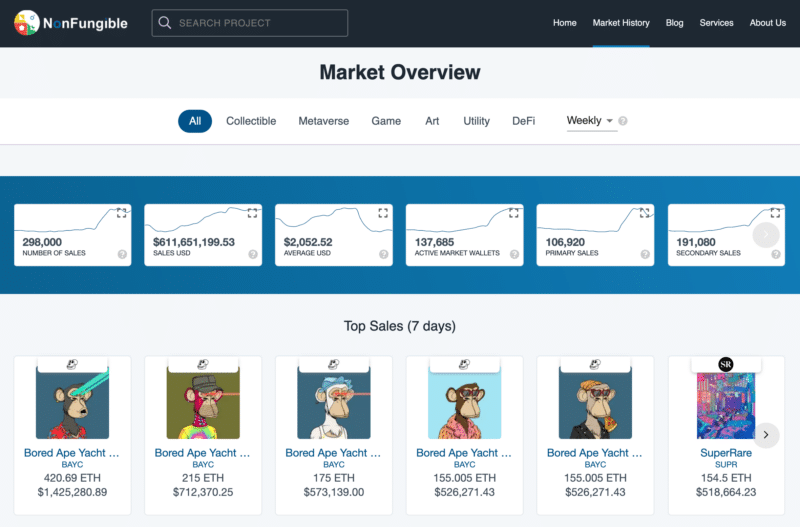
Task: Expand the Number of Sales chart
Action: coord(121,213)
